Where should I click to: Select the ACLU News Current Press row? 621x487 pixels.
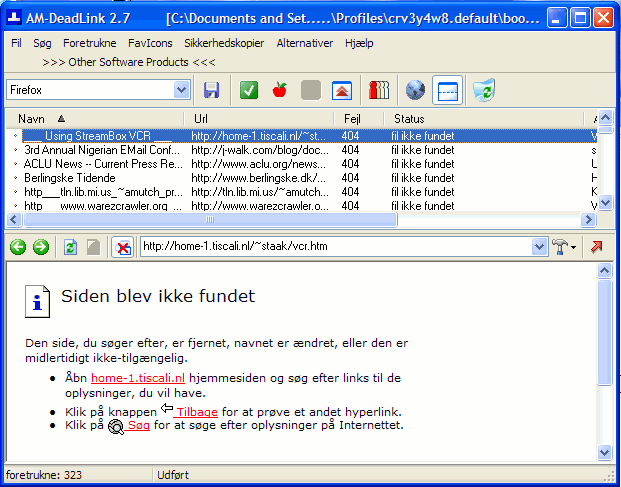(x=301, y=164)
